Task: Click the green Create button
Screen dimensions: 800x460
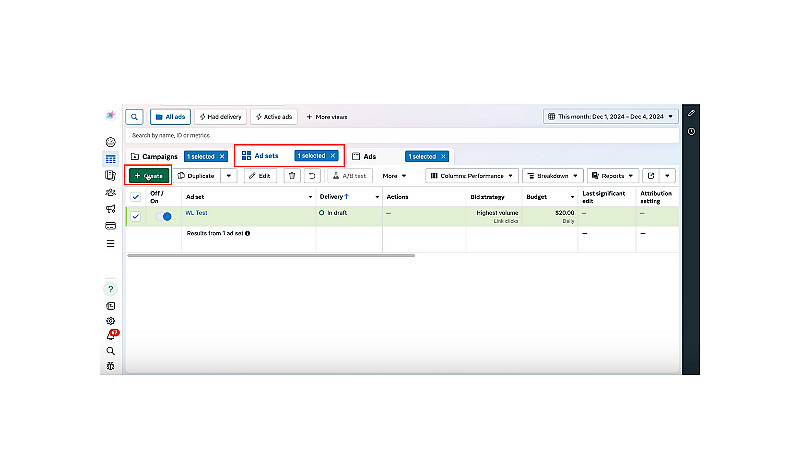Action: click(x=148, y=176)
